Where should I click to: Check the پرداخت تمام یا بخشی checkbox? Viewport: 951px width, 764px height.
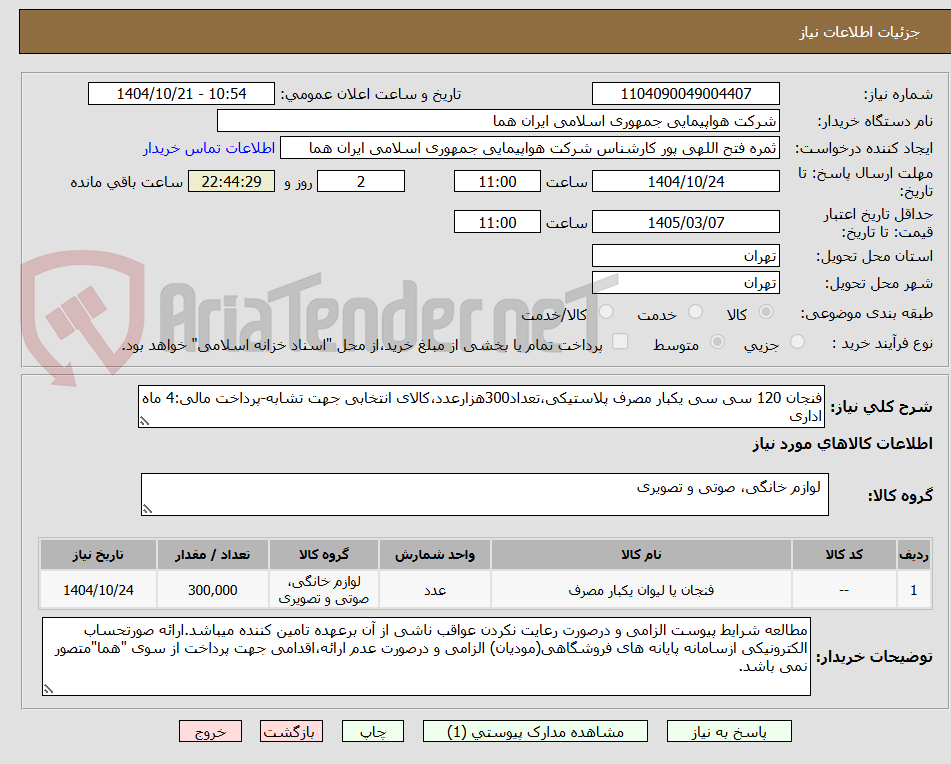coord(620,342)
